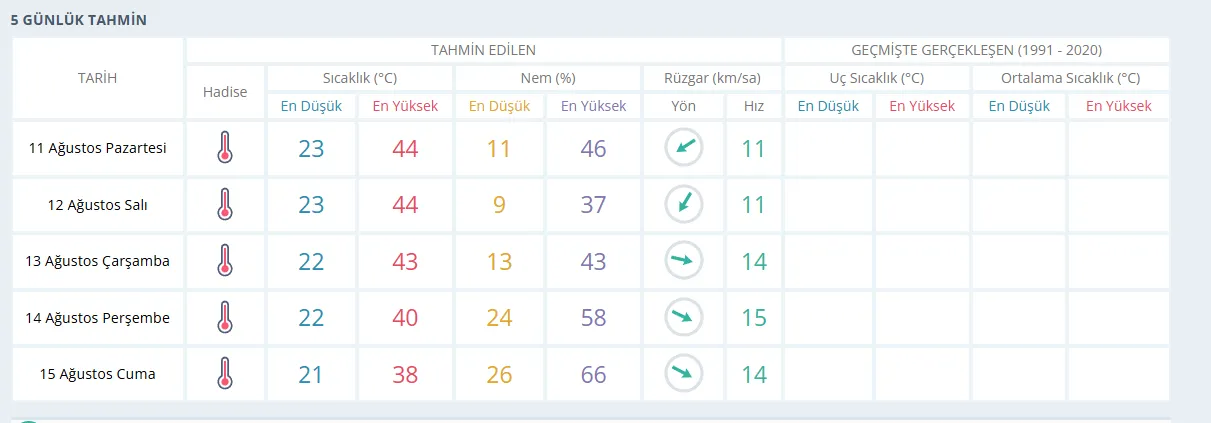Image resolution: width=1211 pixels, height=423 pixels.
Task: Click the 13 Ağustos Çarşamba date cell
Action: [98, 261]
